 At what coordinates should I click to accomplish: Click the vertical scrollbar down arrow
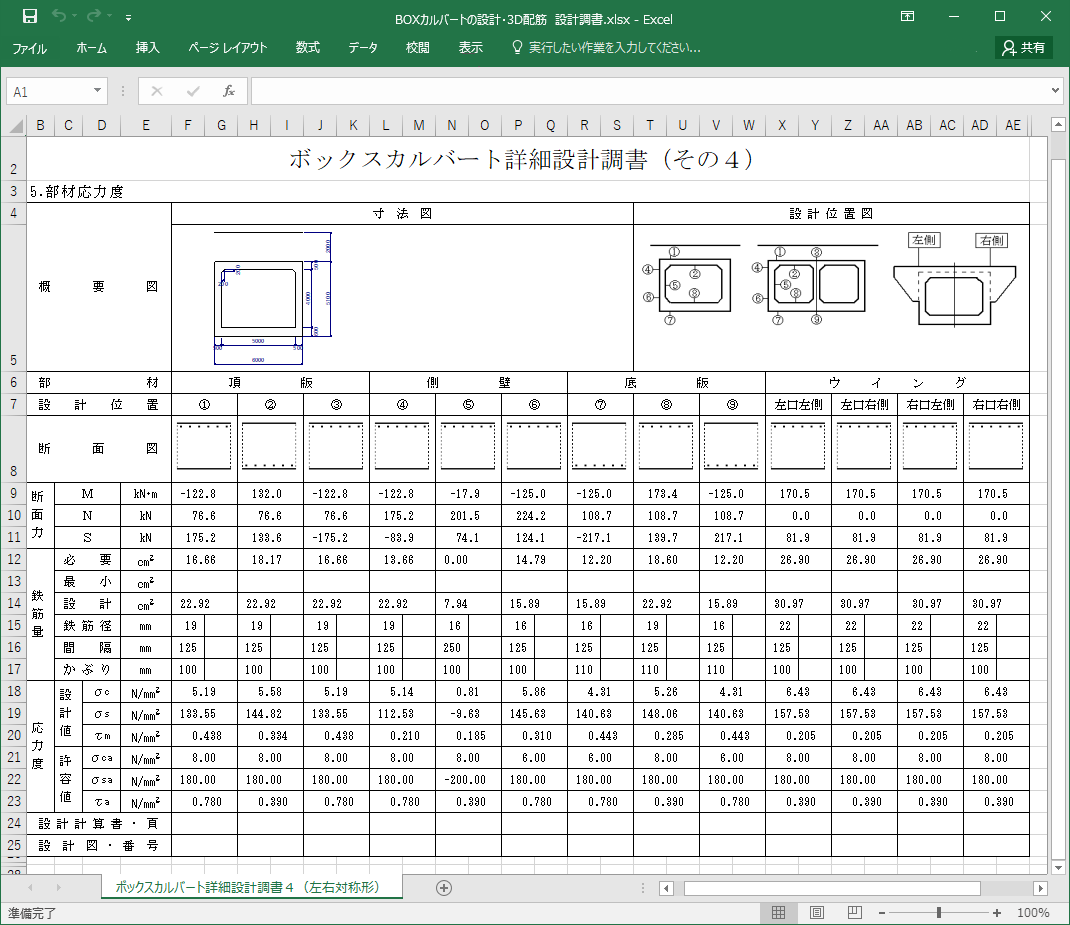pos(1058,868)
